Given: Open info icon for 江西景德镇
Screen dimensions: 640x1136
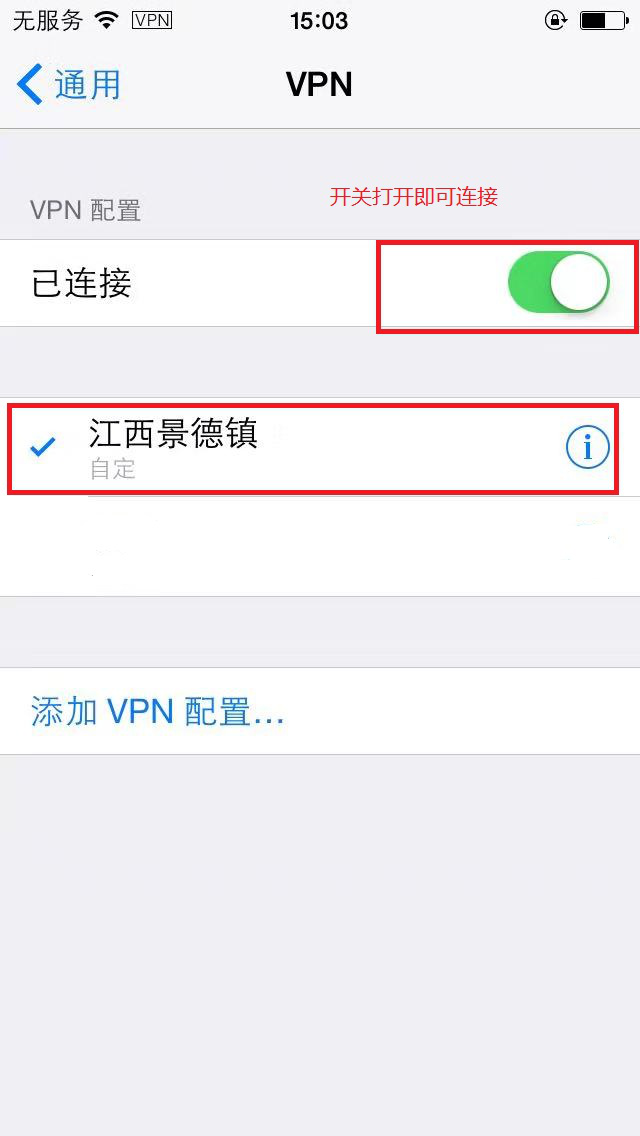Looking at the screenshot, I should 587,449.
